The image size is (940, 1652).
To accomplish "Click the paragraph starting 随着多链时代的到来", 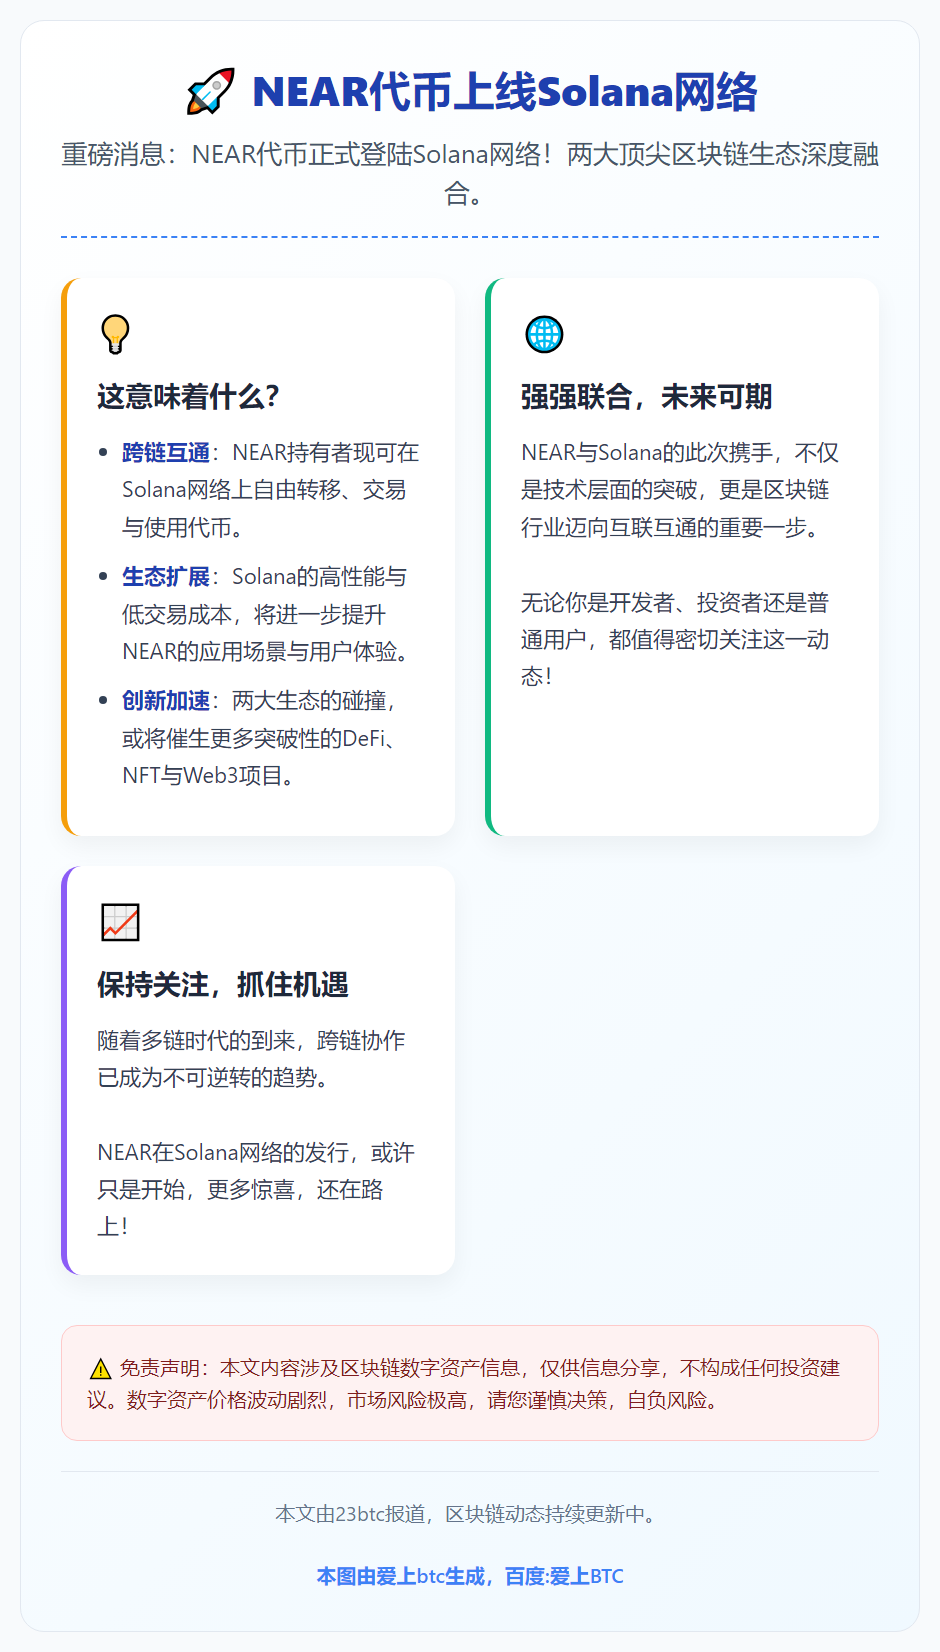I will tap(251, 1059).
